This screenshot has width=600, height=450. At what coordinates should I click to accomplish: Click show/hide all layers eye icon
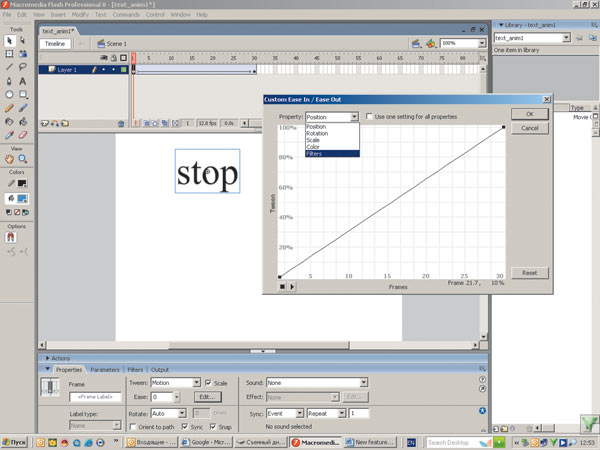coord(104,58)
